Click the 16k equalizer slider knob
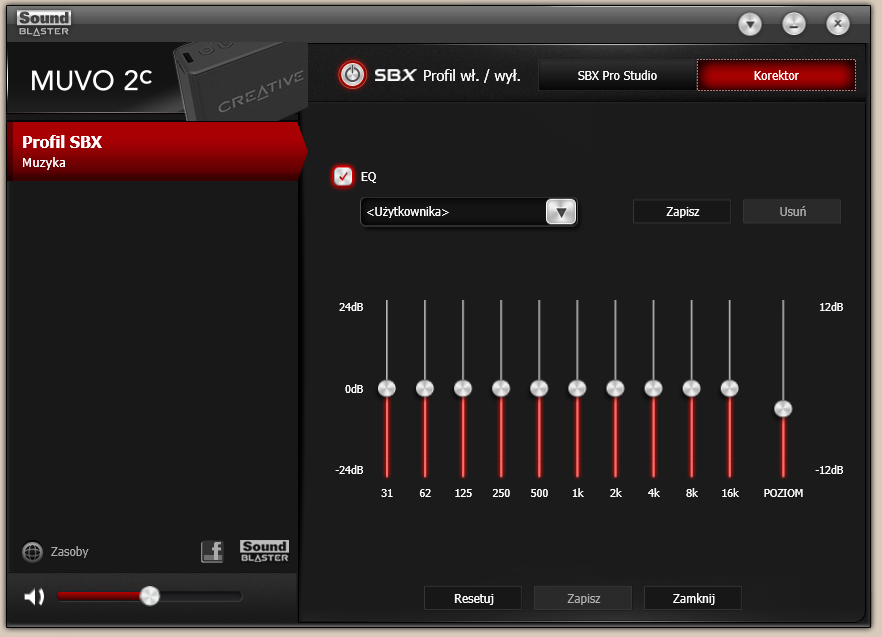 pos(730,388)
